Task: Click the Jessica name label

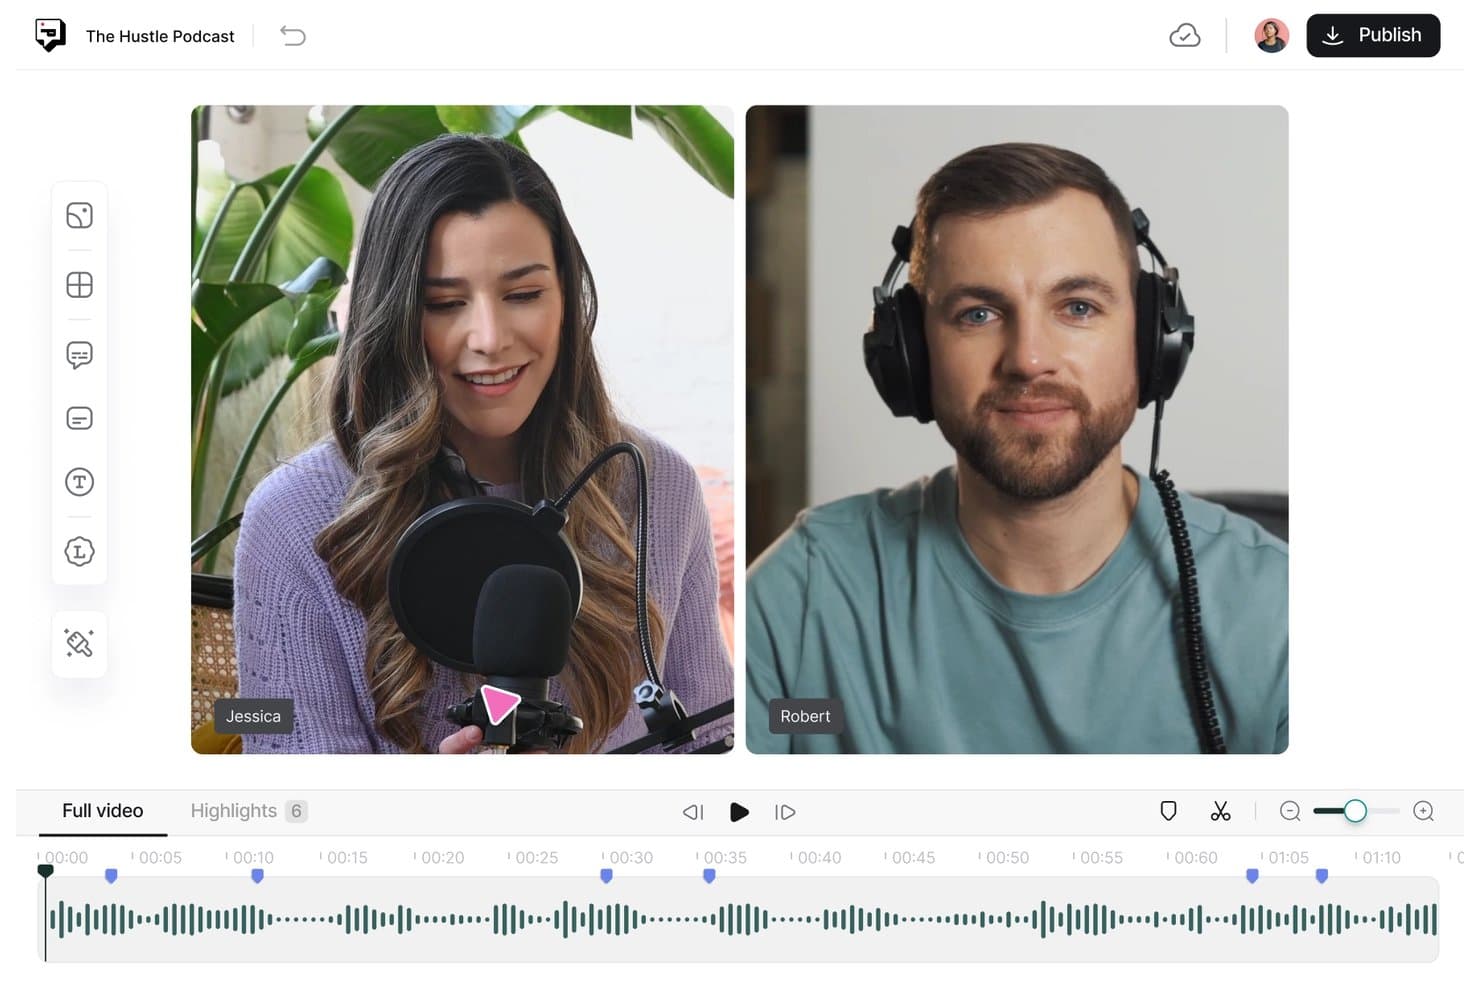Action: pyautogui.click(x=253, y=716)
